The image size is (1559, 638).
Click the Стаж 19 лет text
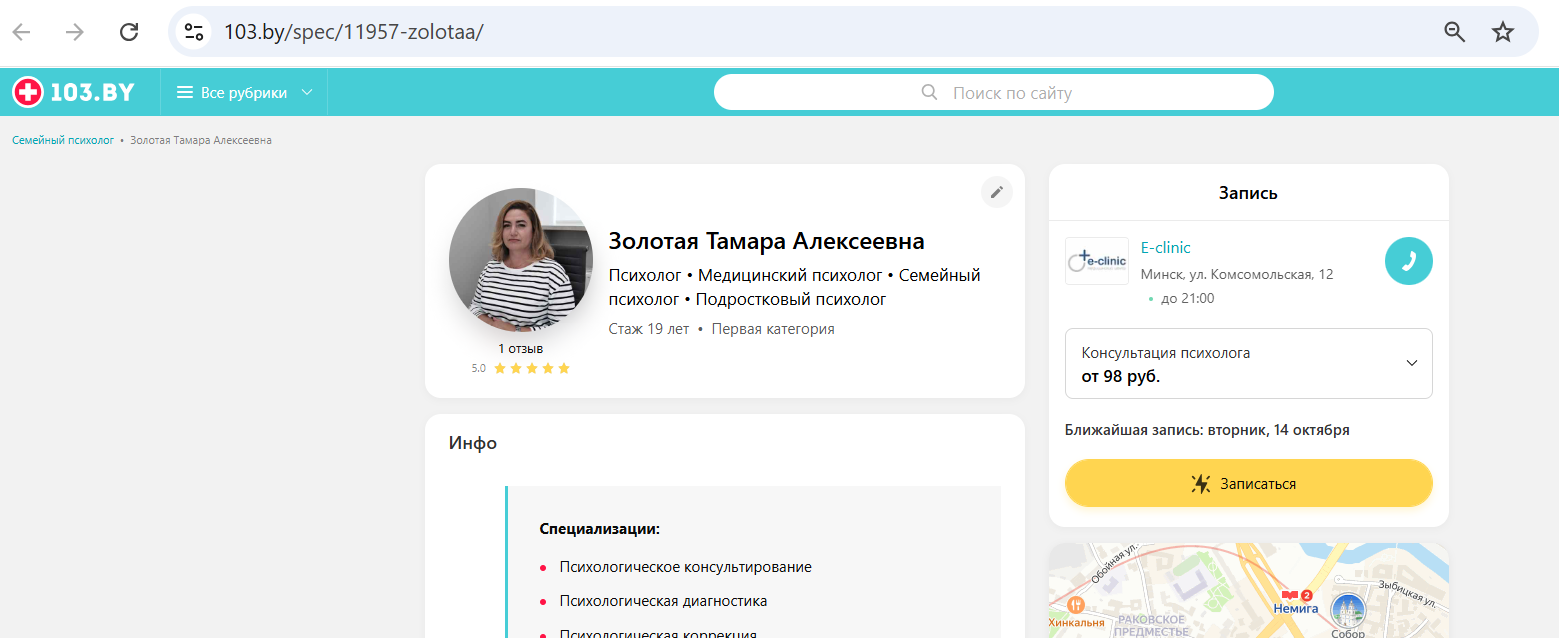pyautogui.click(x=649, y=329)
